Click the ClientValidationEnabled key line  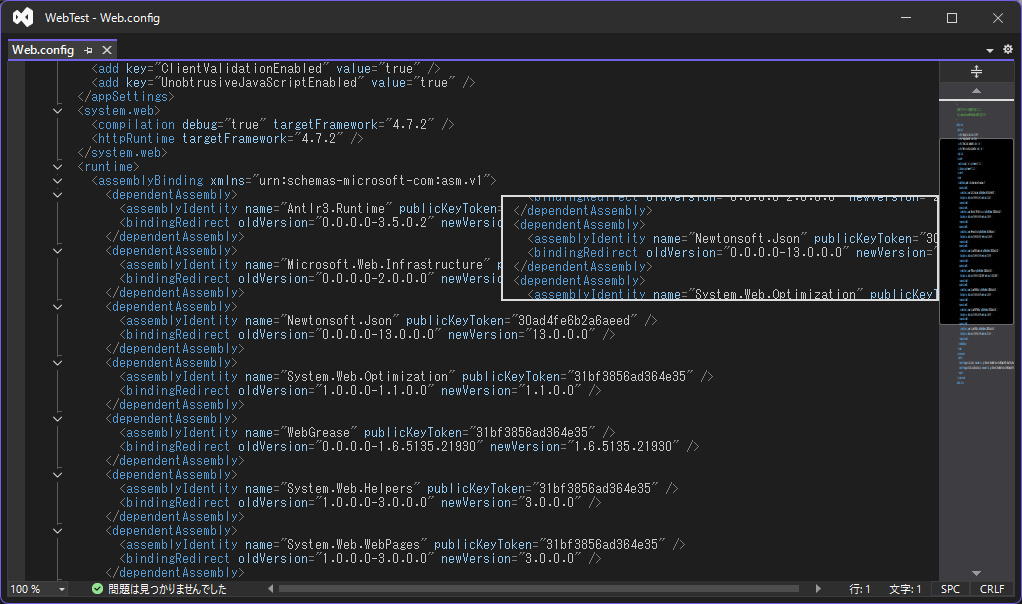pos(266,68)
